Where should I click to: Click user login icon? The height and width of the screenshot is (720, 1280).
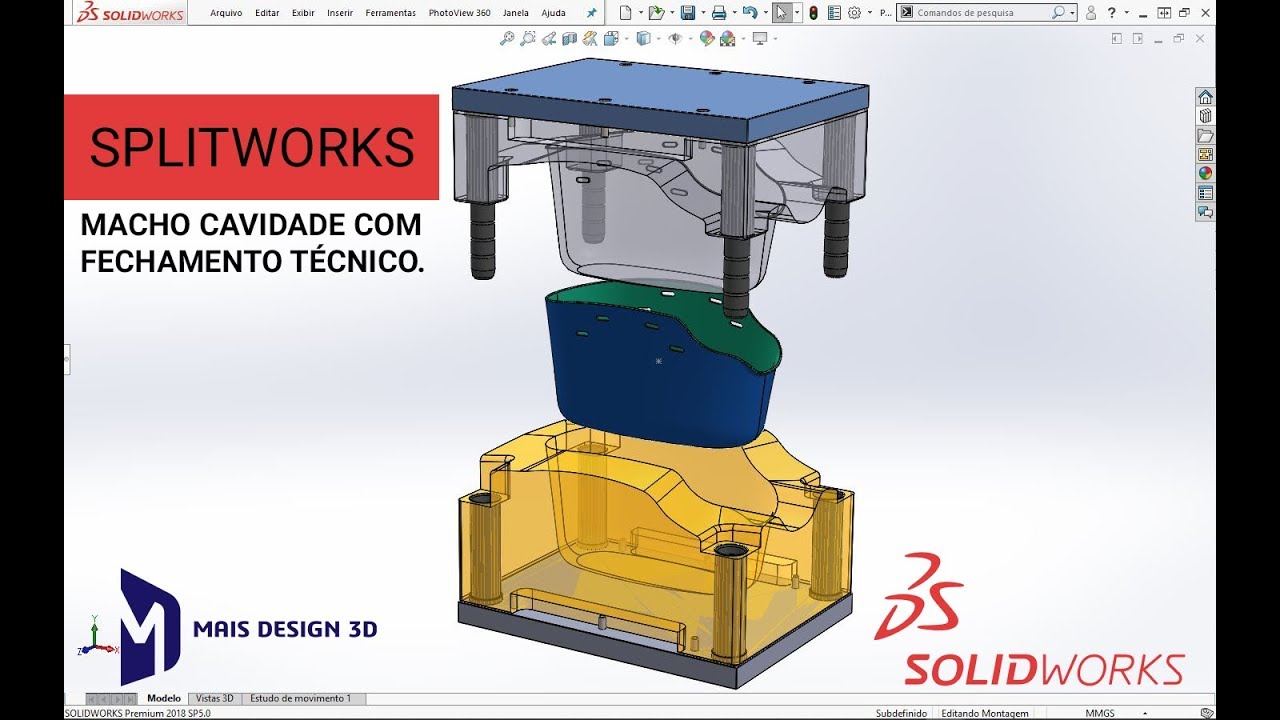(x=1091, y=13)
